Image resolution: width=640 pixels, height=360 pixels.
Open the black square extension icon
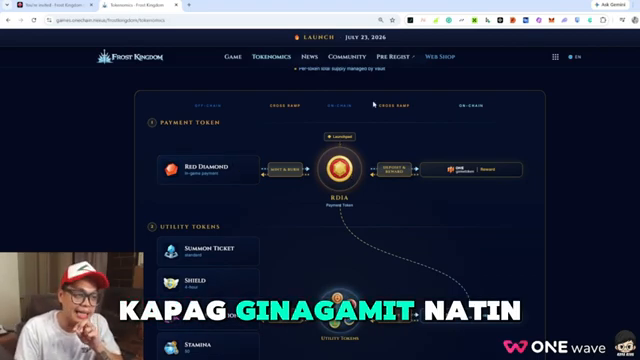click(x=410, y=20)
